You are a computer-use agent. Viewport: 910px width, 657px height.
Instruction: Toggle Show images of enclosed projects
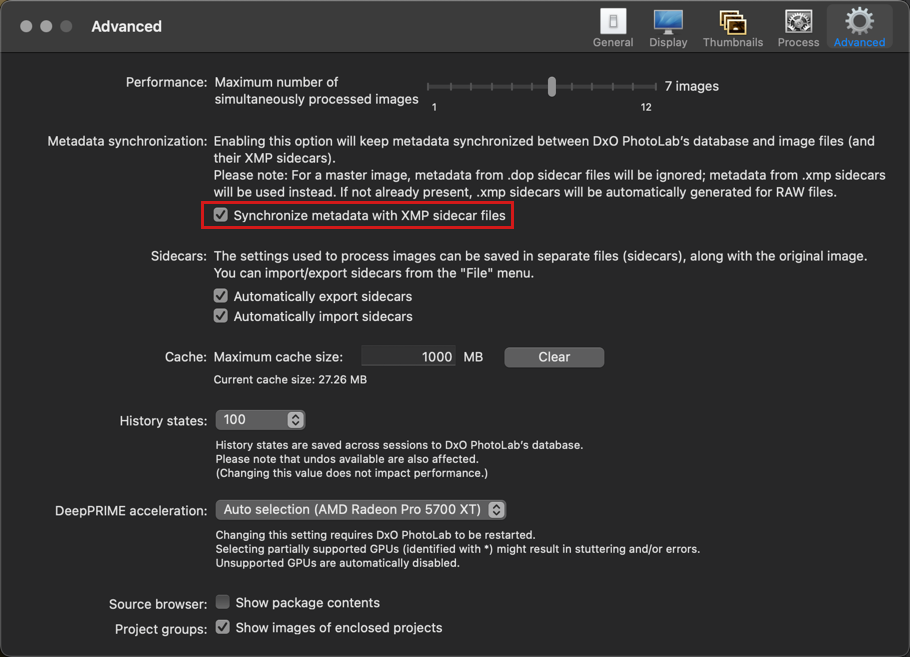coord(222,627)
